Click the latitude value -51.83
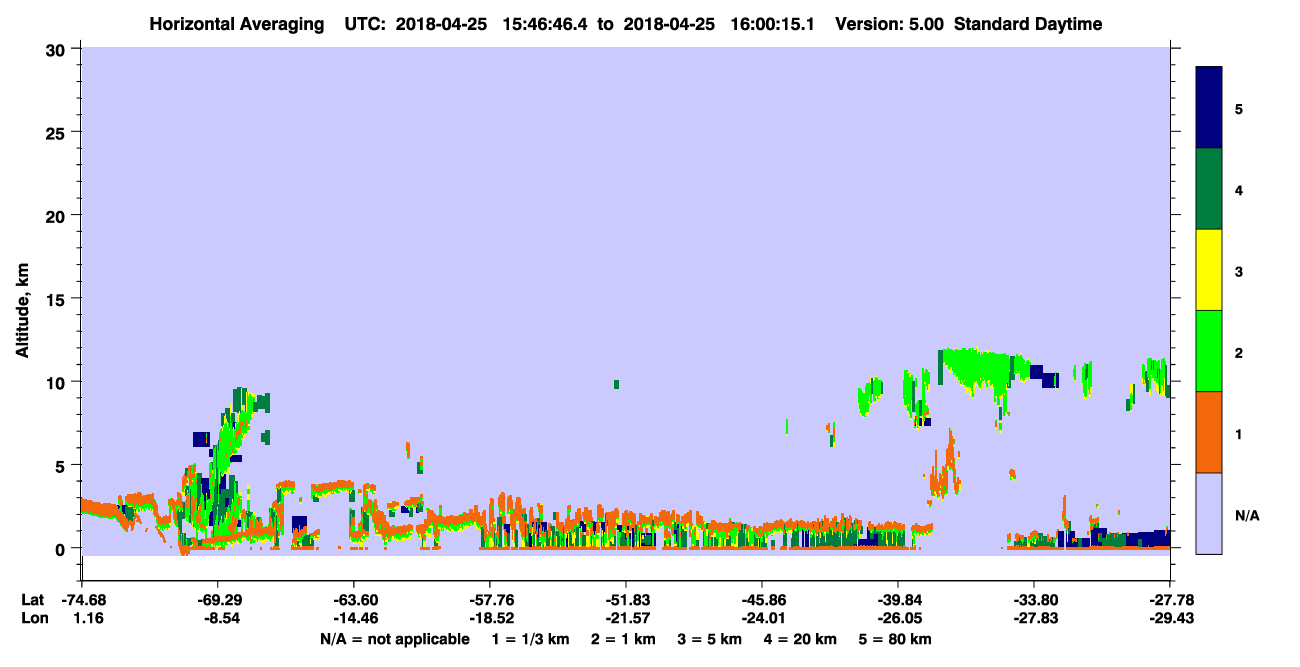The width and height of the screenshot is (1300, 667). 626,600
